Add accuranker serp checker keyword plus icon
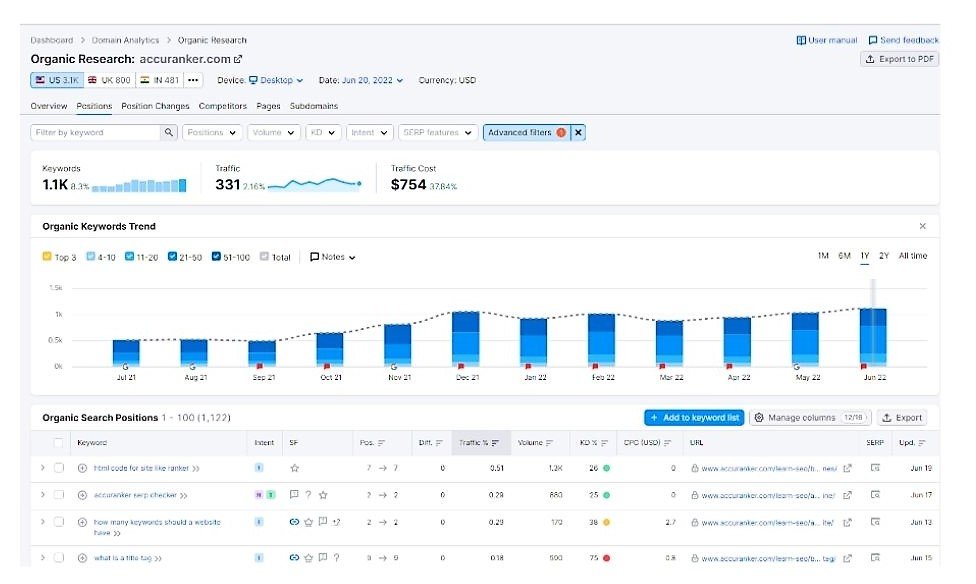 click(82, 495)
